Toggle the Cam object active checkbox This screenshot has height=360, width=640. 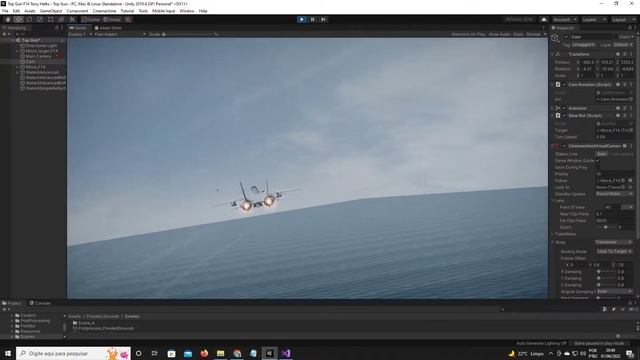[566, 37]
